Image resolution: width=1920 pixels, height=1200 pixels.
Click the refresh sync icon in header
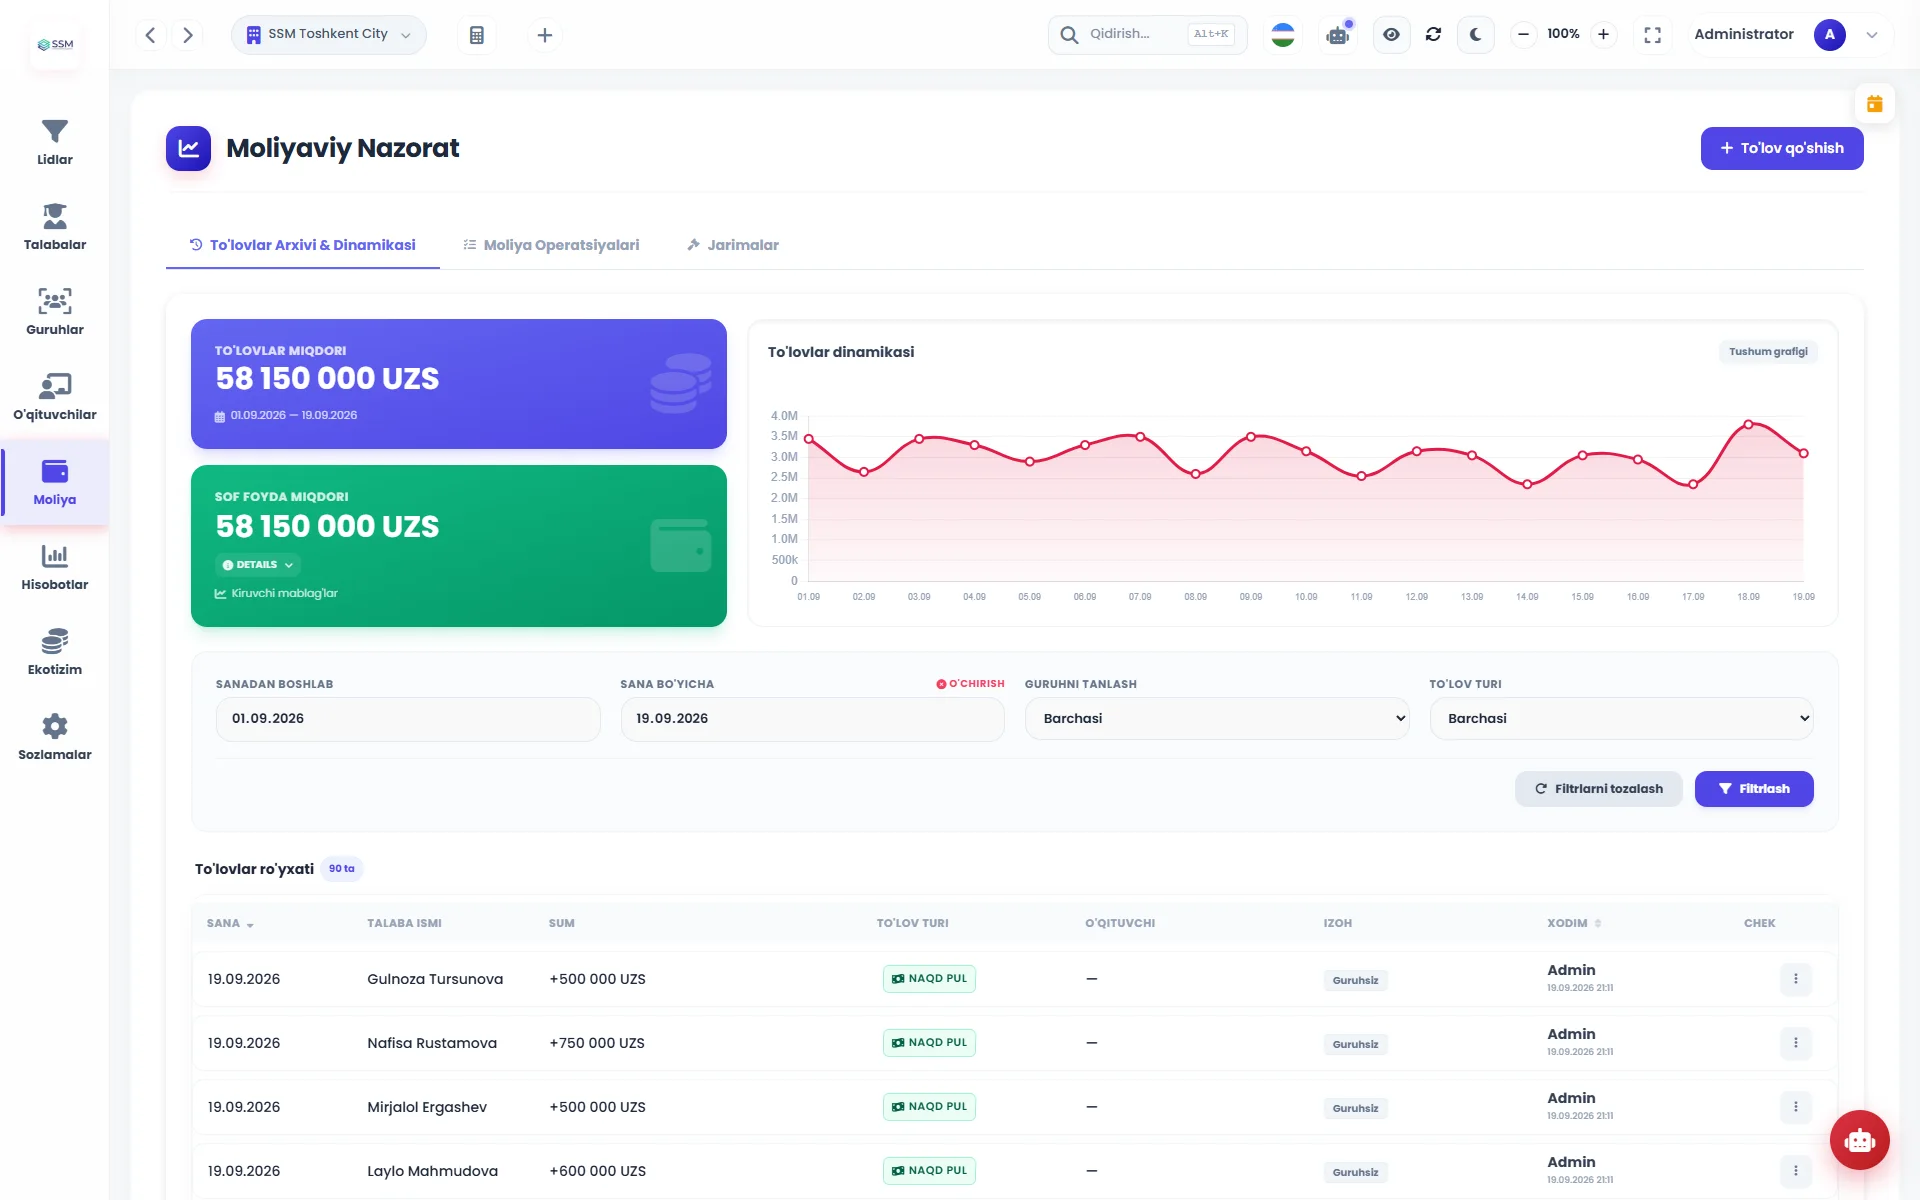[x=1433, y=34]
